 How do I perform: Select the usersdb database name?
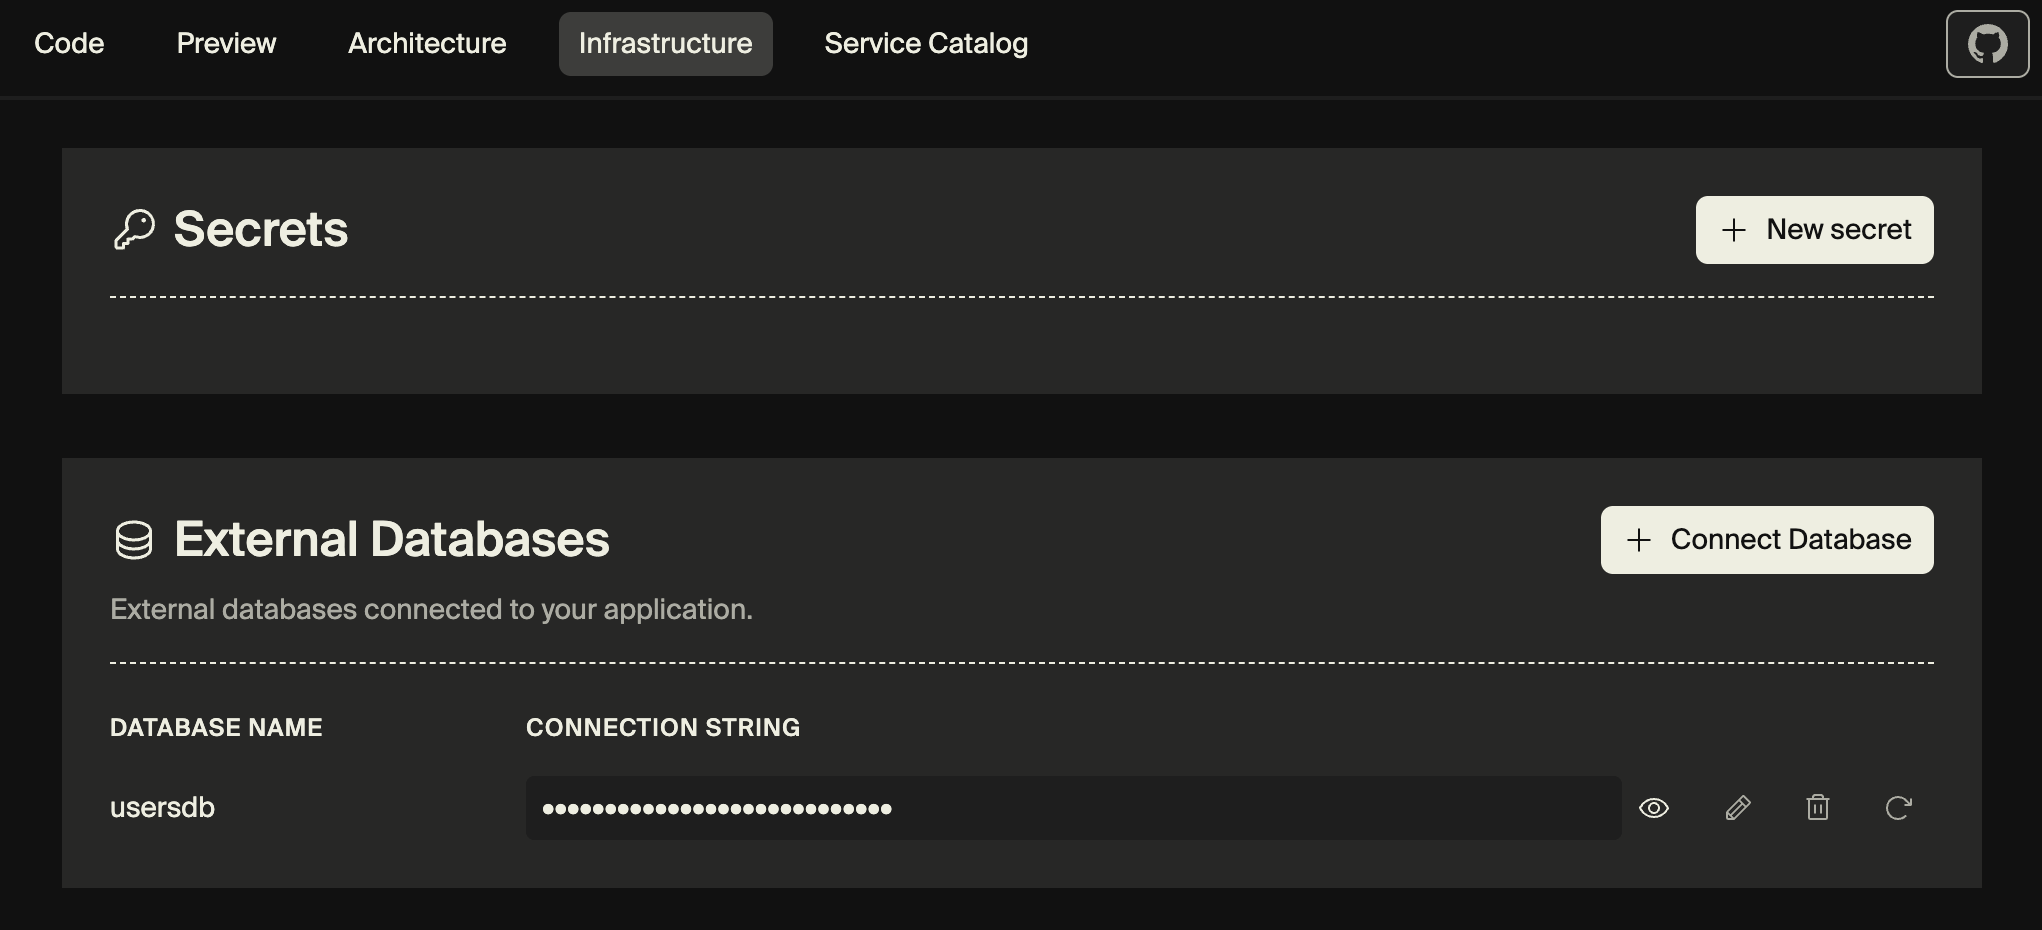[x=162, y=808]
